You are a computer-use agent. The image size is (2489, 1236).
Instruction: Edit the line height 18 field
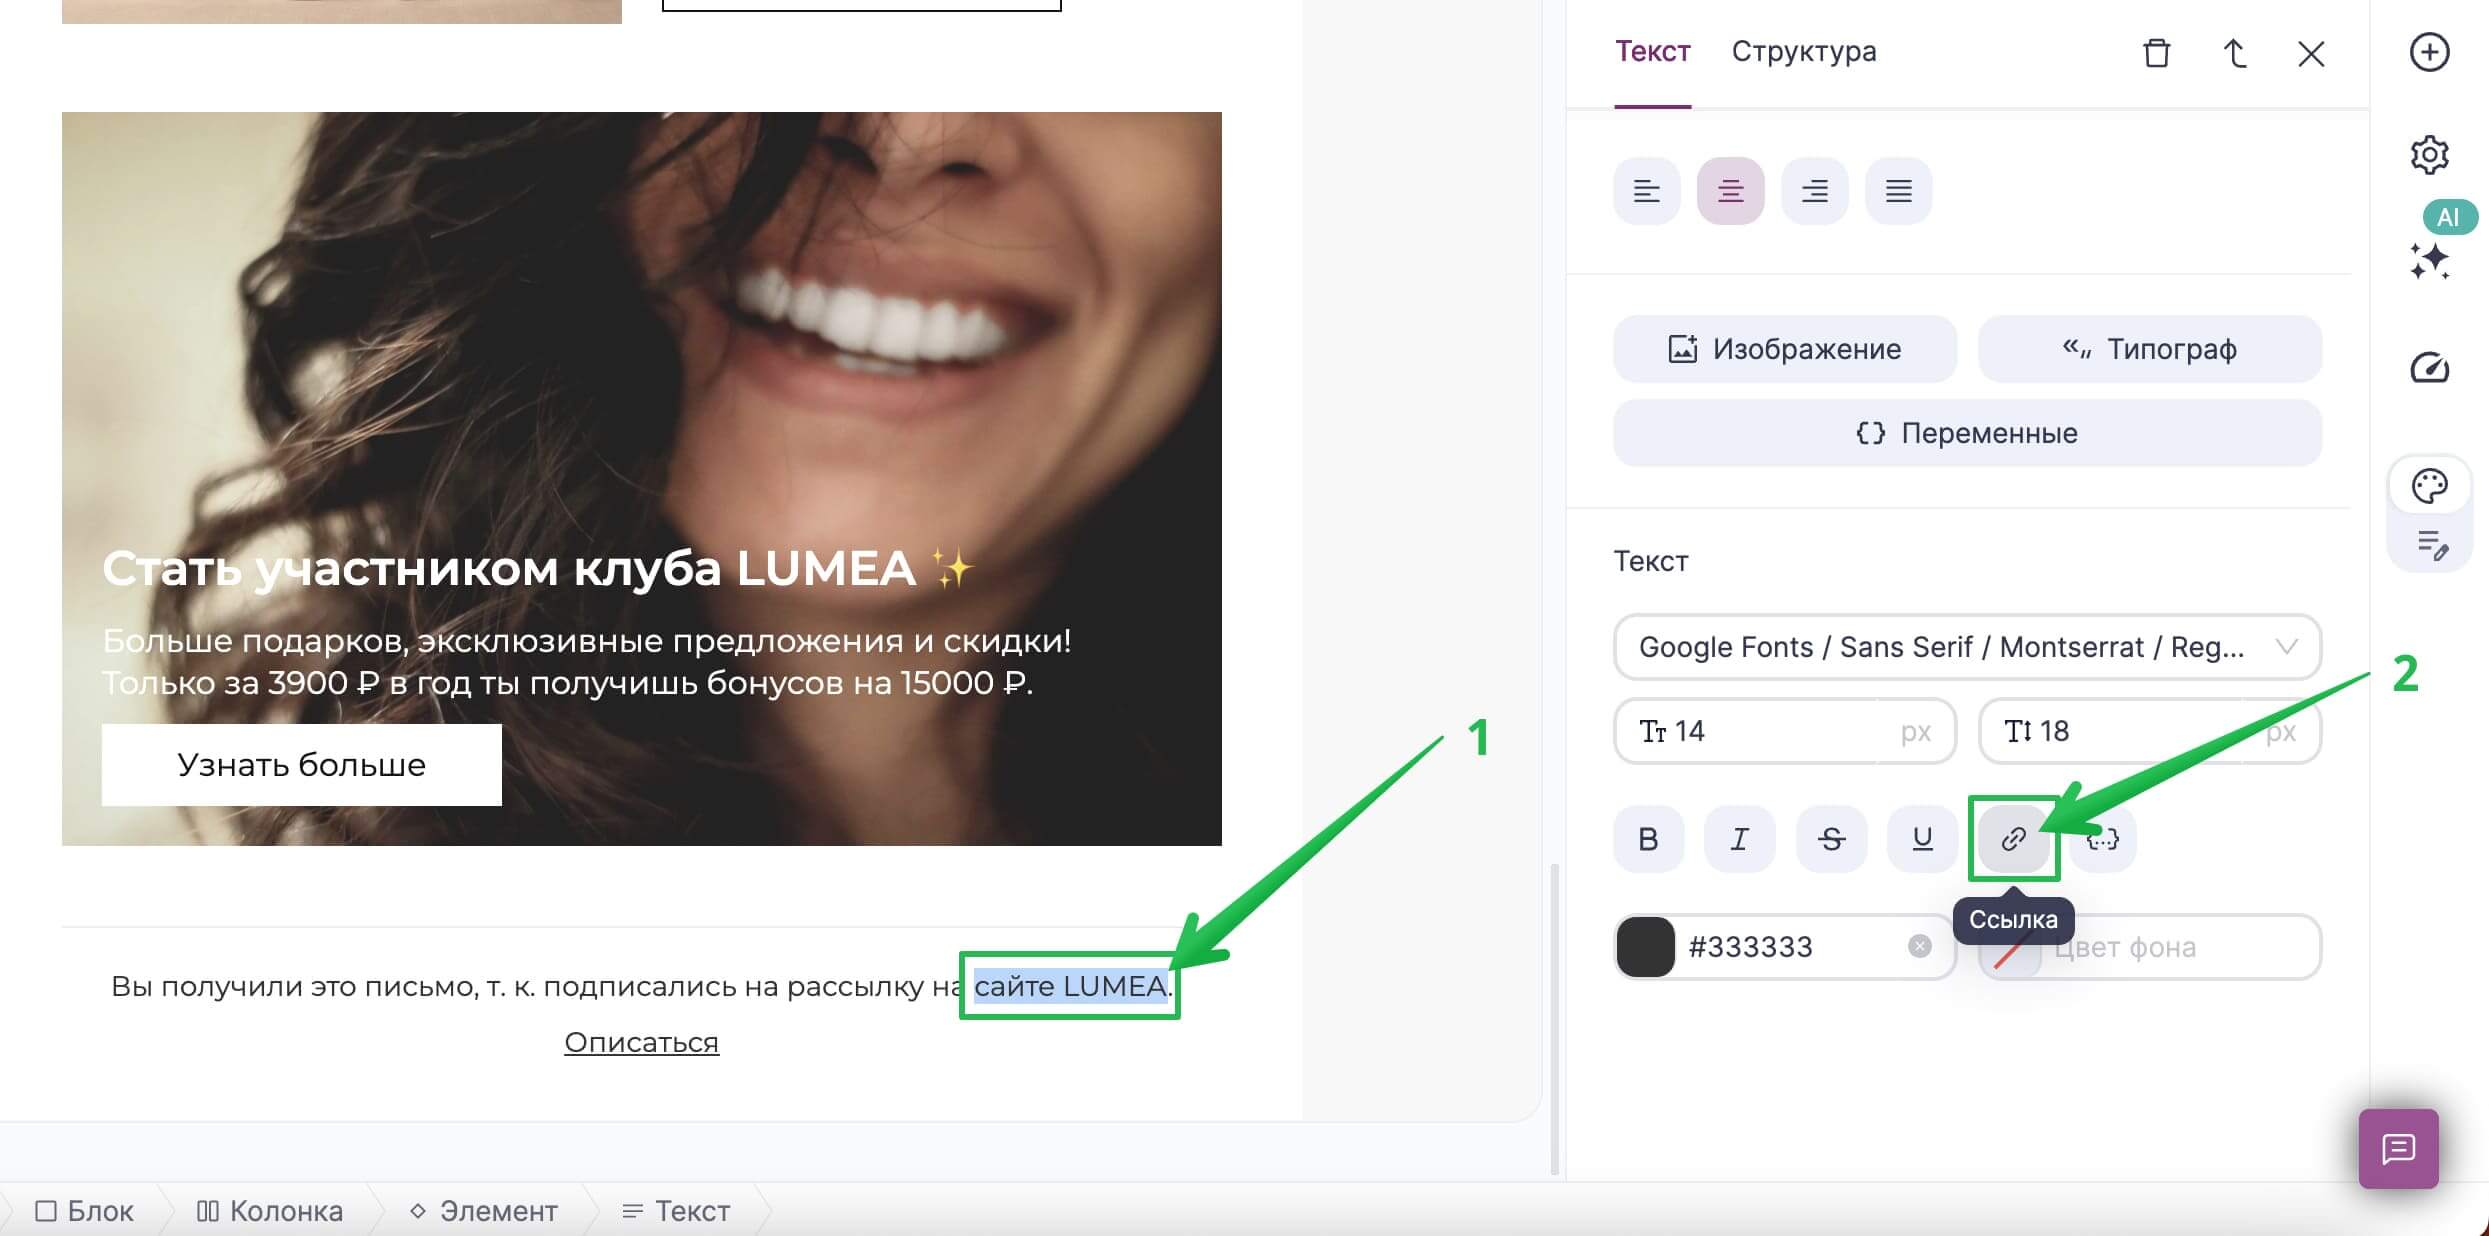2149,731
